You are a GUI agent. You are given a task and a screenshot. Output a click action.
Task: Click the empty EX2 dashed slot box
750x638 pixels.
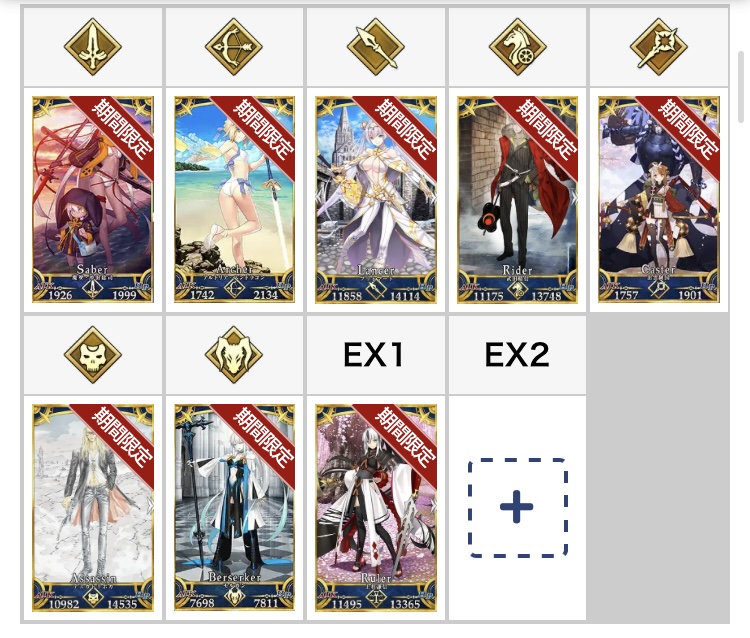point(518,508)
